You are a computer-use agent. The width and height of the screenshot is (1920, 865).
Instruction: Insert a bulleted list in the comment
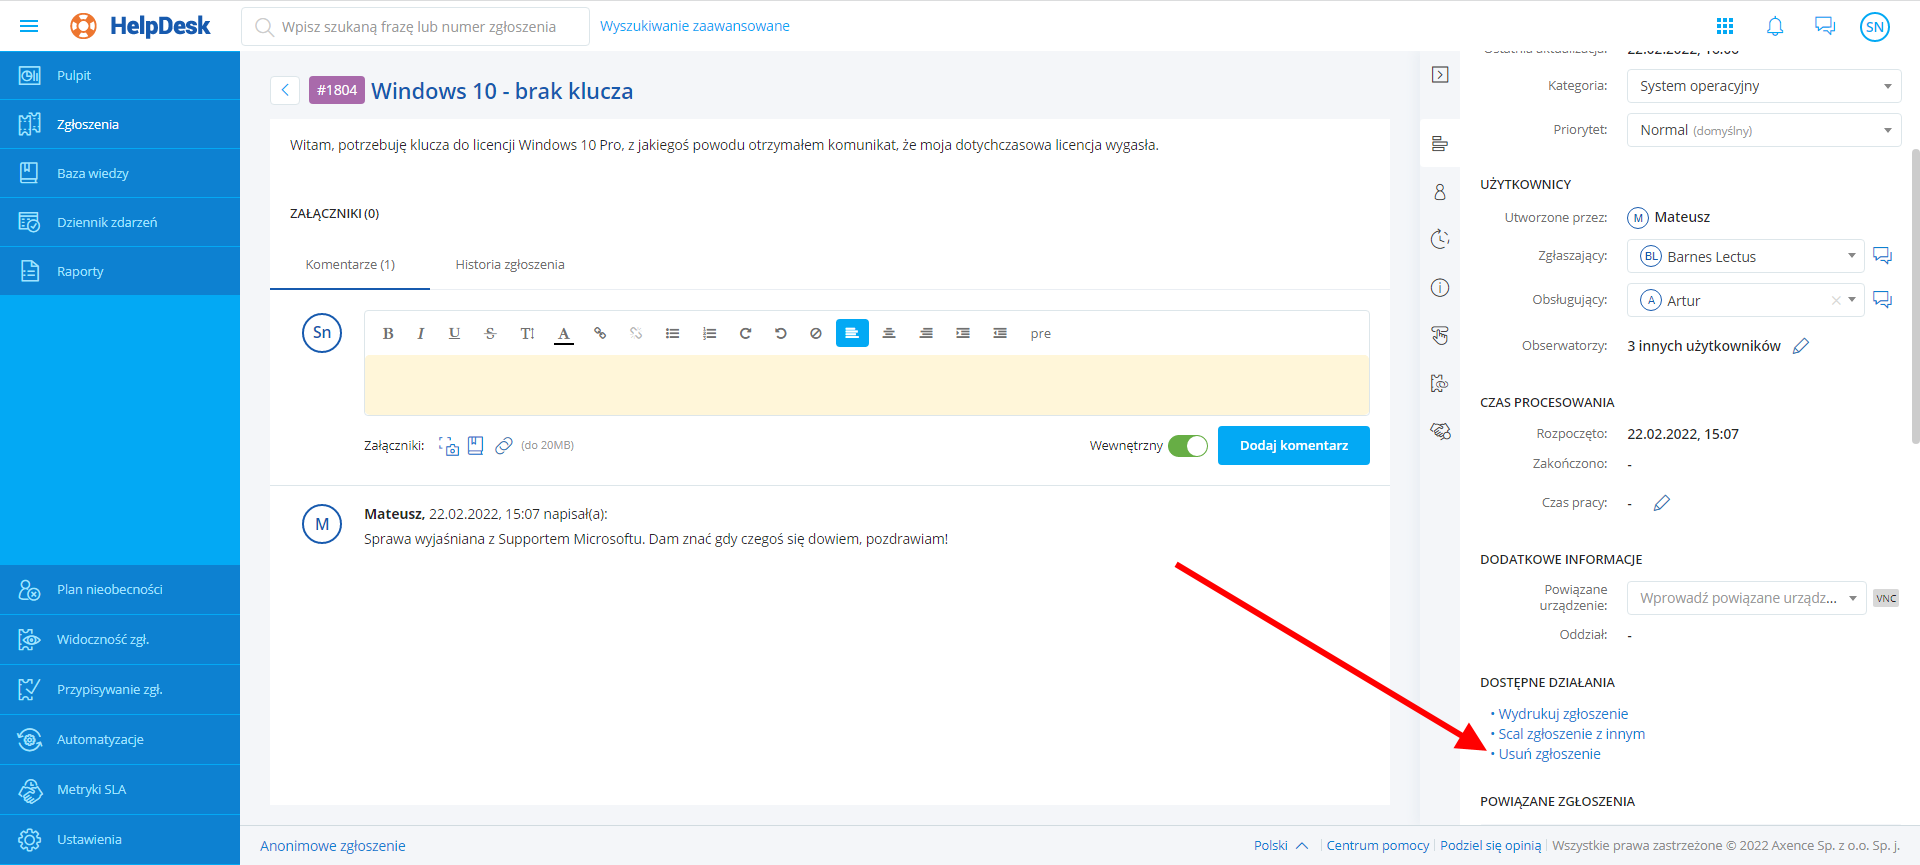coord(673,334)
